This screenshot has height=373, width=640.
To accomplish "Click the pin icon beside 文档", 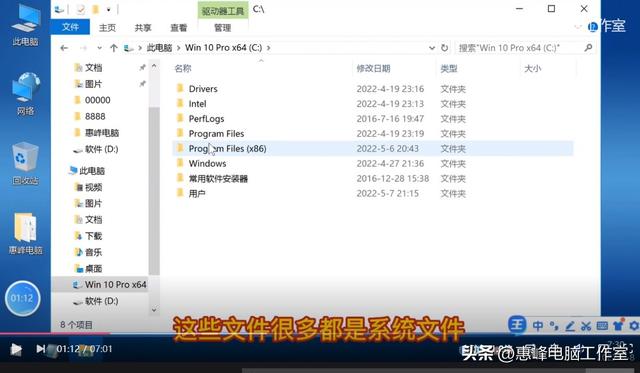I will pos(142,67).
